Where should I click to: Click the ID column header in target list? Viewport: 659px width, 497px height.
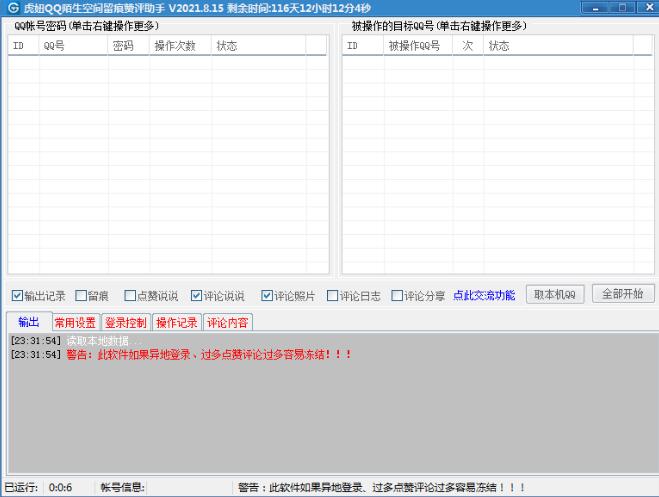click(x=363, y=45)
